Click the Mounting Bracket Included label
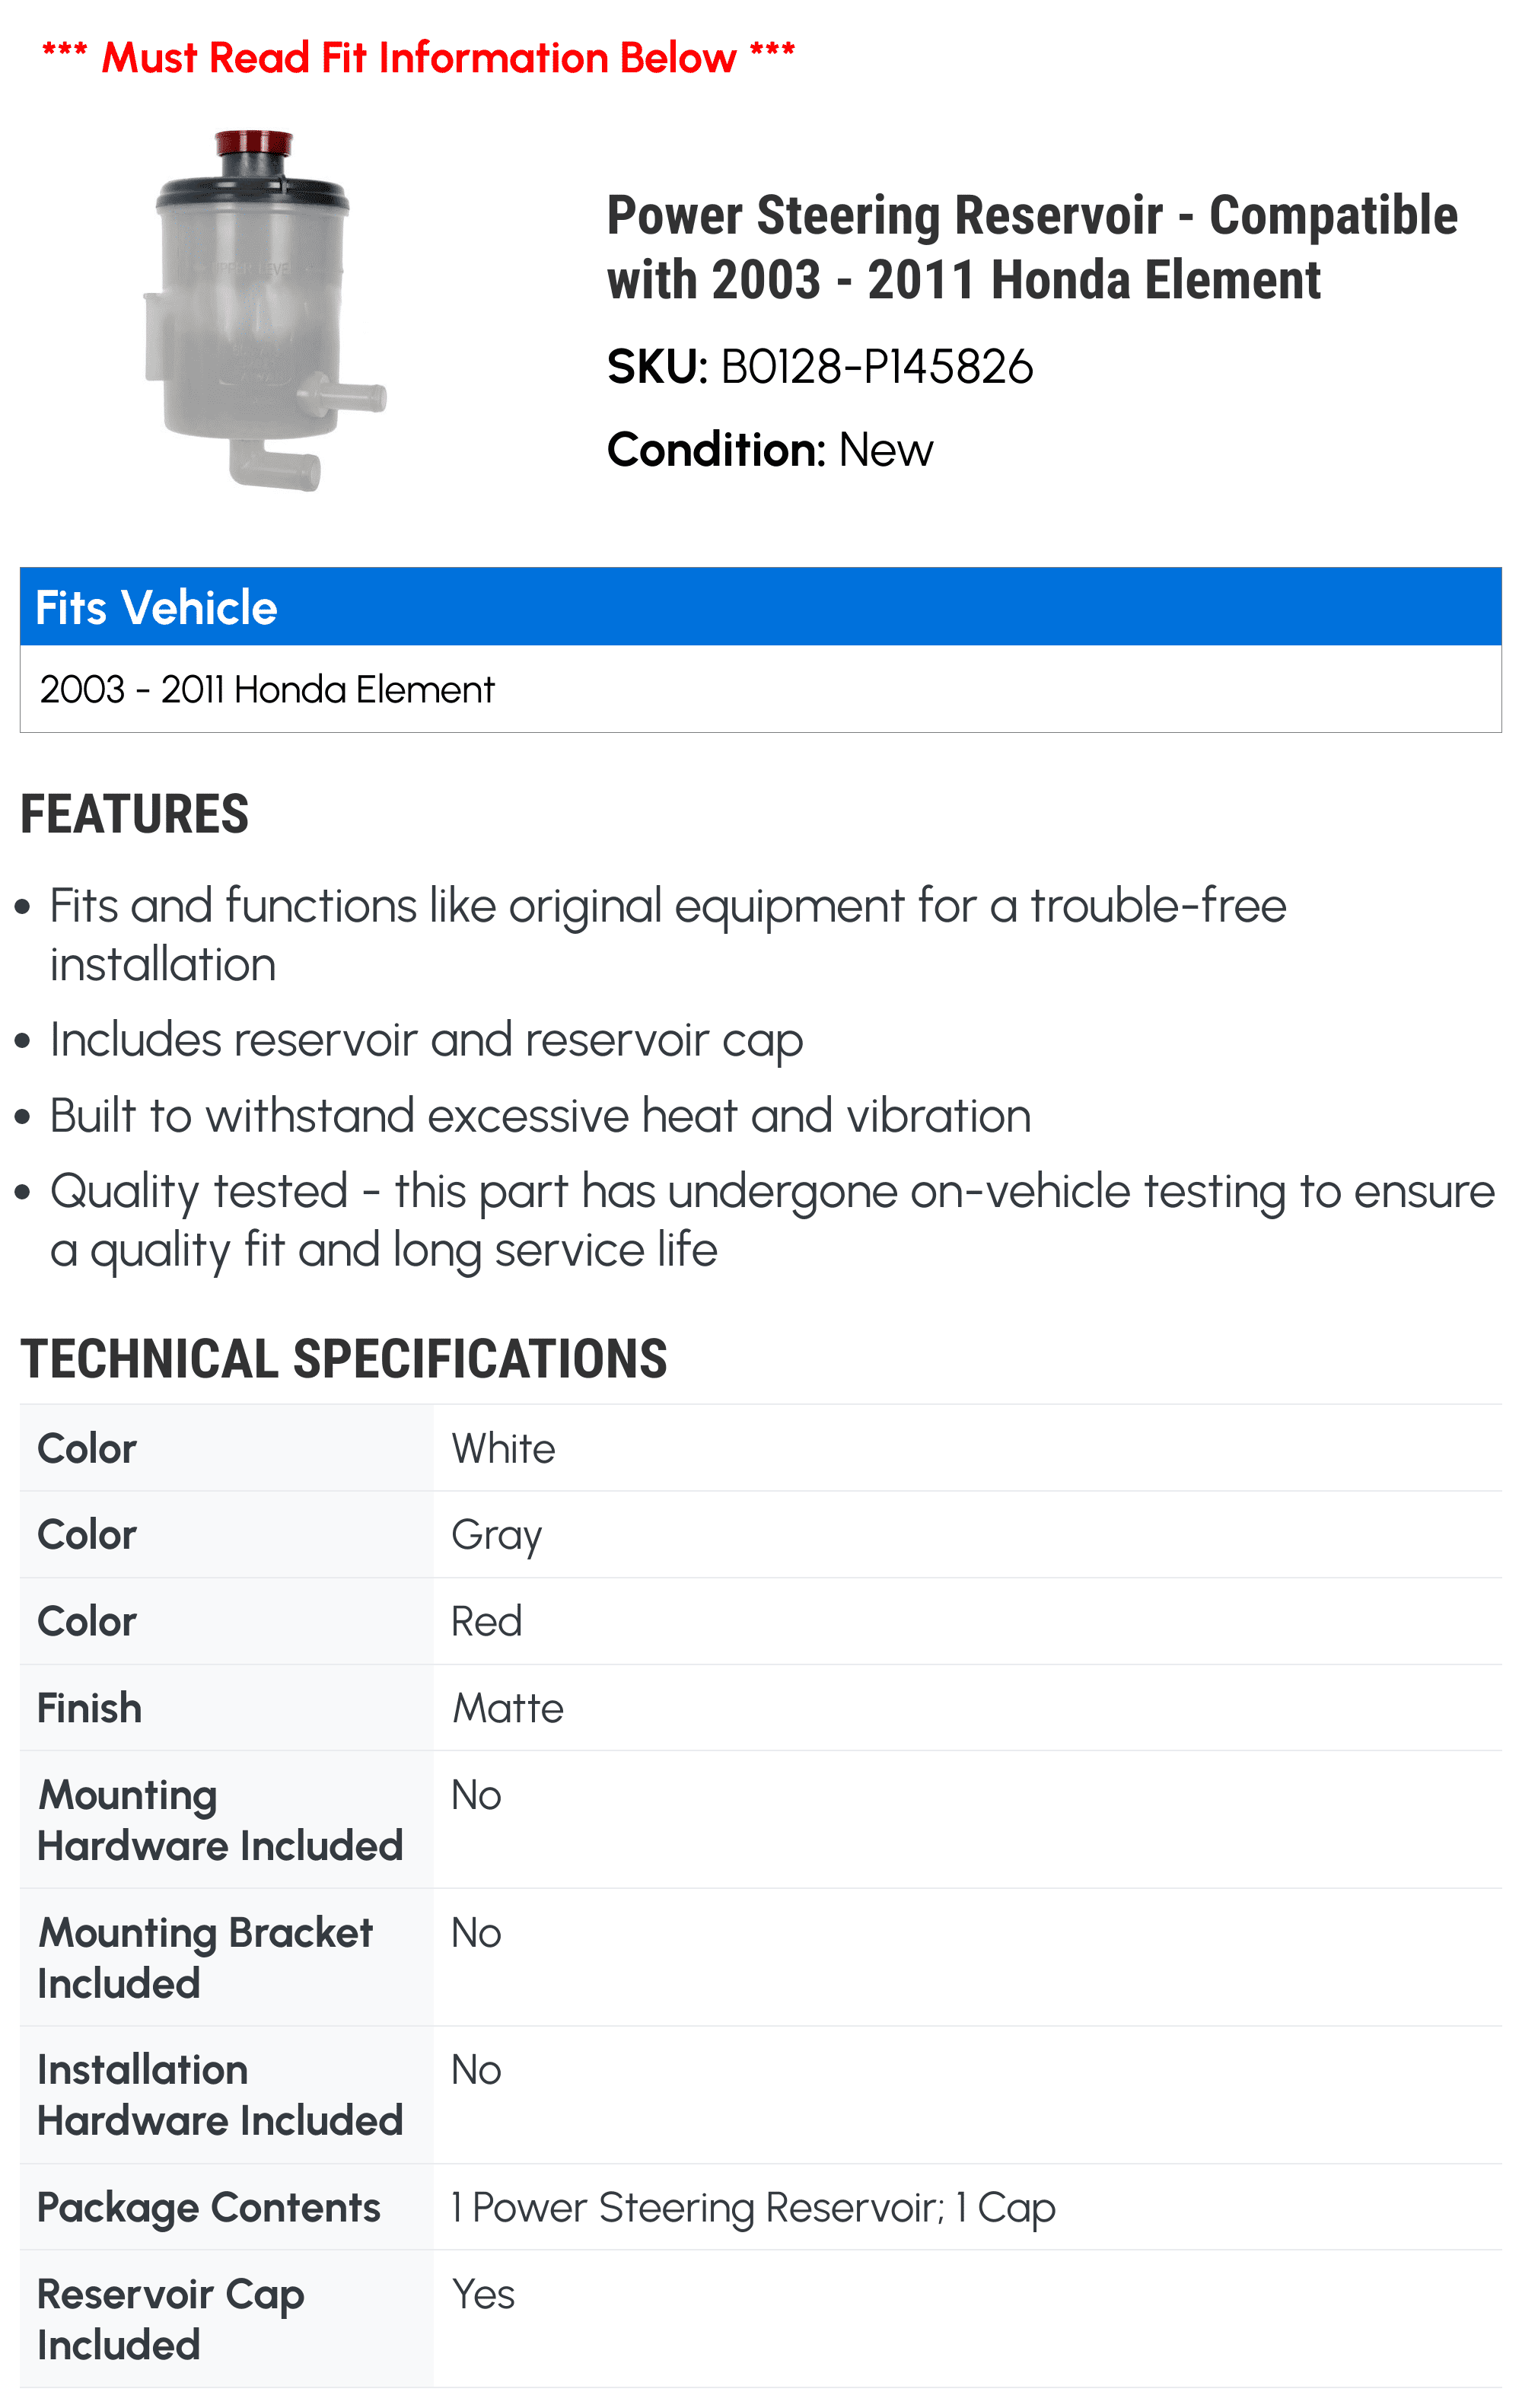 (x=205, y=1958)
